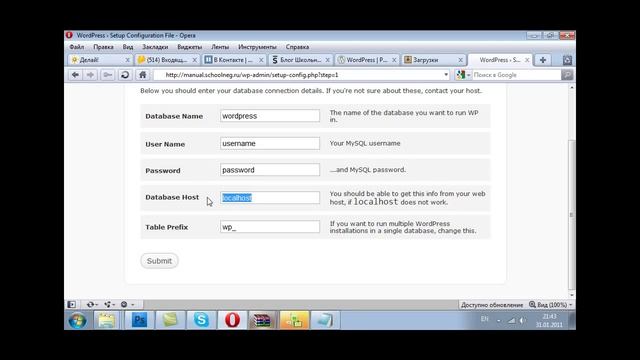Switch to the Блог Школьн... tab

point(300,60)
